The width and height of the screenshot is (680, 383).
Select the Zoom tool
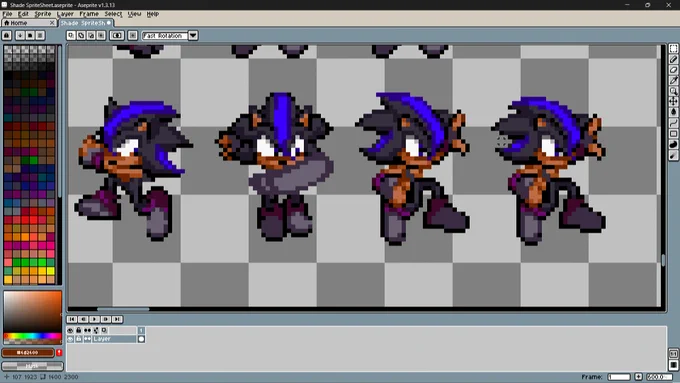[x=673, y=91]
